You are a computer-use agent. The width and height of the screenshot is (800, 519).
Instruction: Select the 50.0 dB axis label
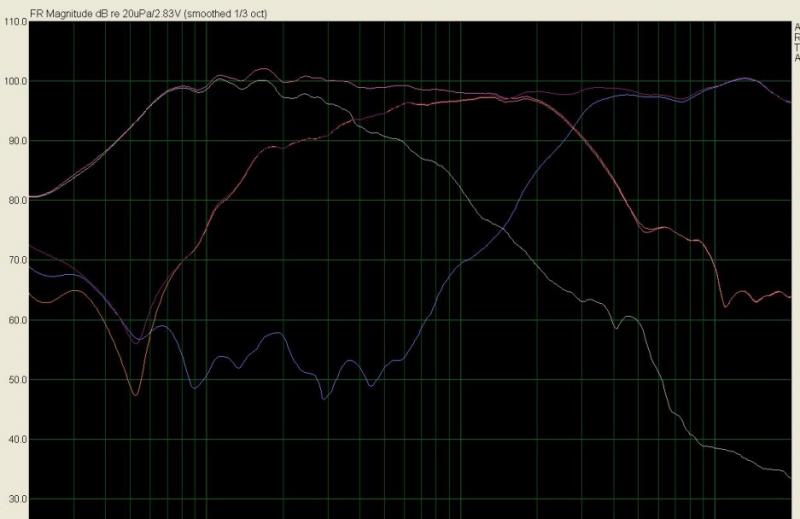[18, 380]
